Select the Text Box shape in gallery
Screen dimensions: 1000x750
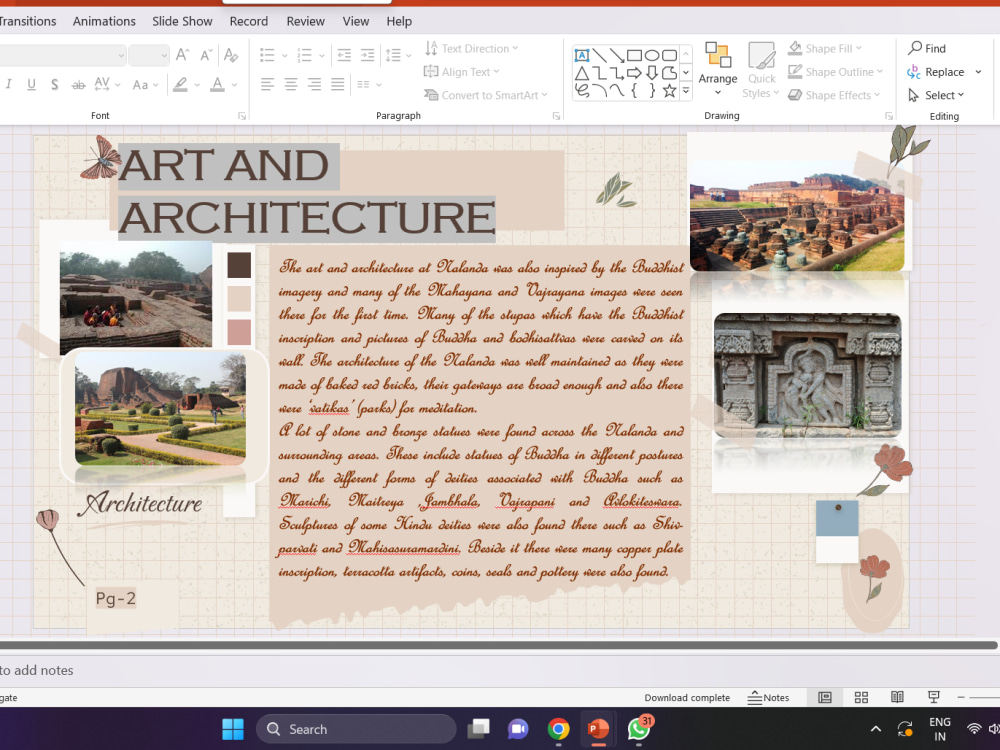(x=582, y=55)
